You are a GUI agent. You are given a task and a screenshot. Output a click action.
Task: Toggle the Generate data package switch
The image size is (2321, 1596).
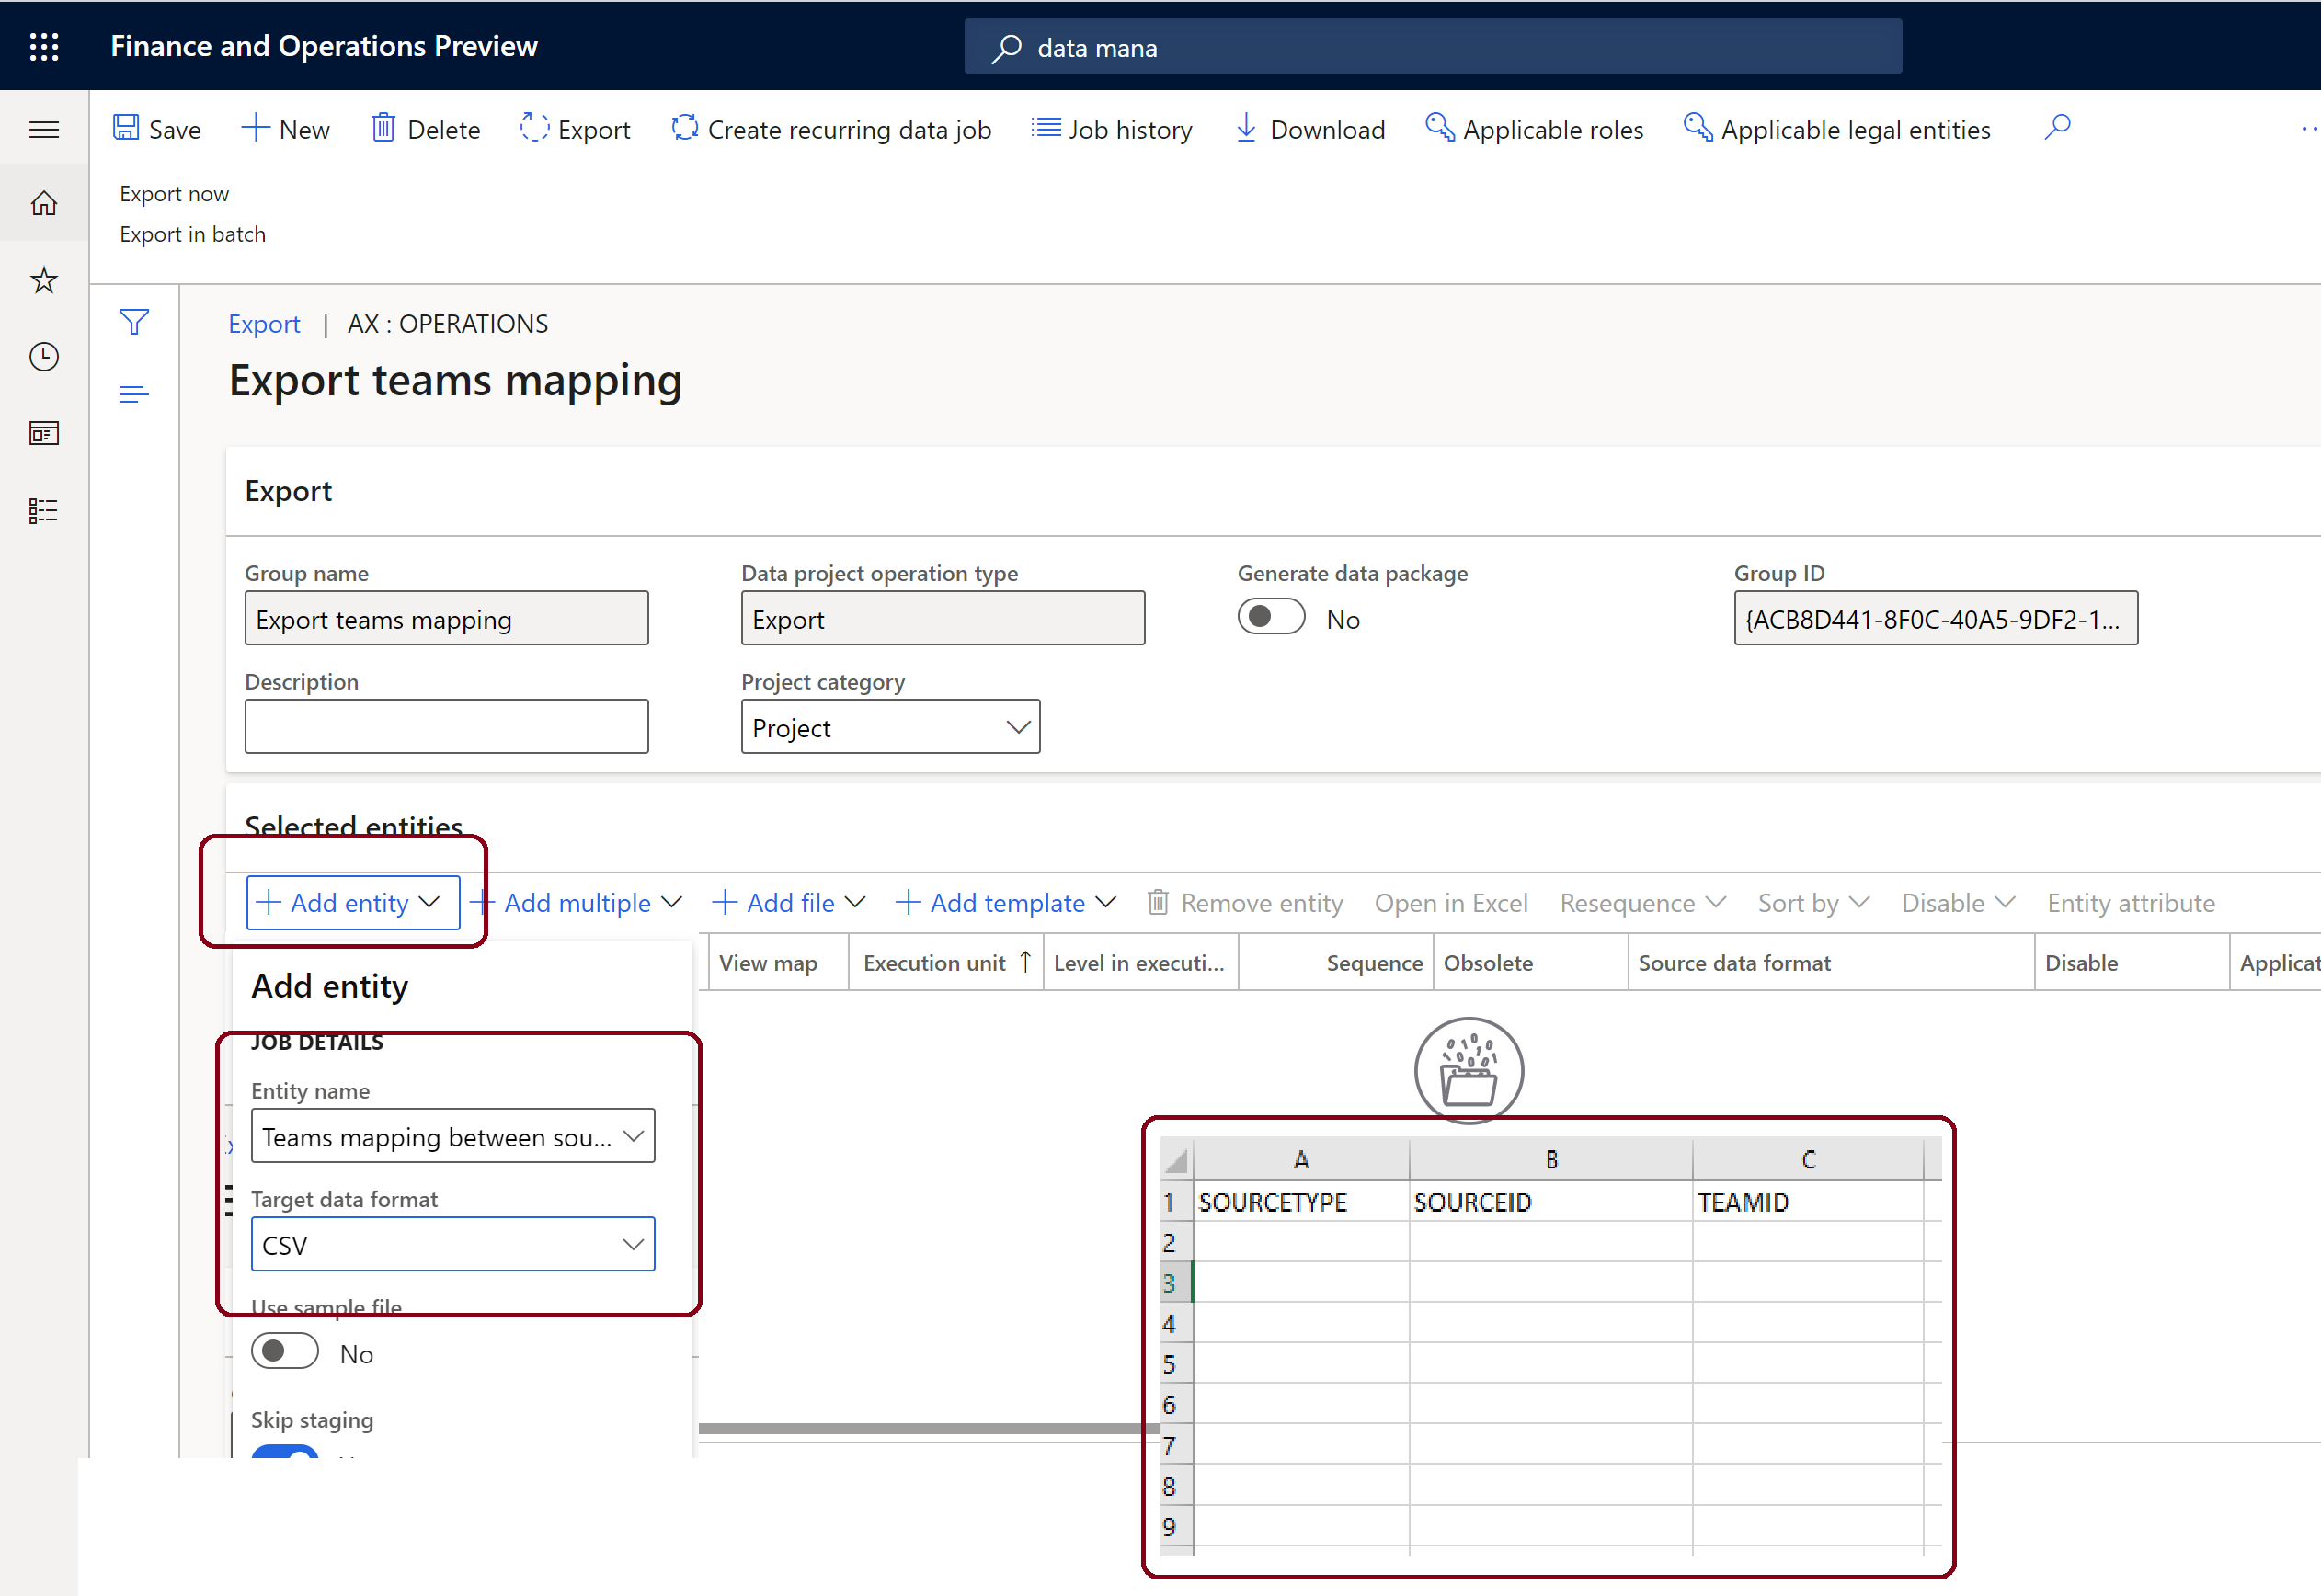[x=1270, y=617]
